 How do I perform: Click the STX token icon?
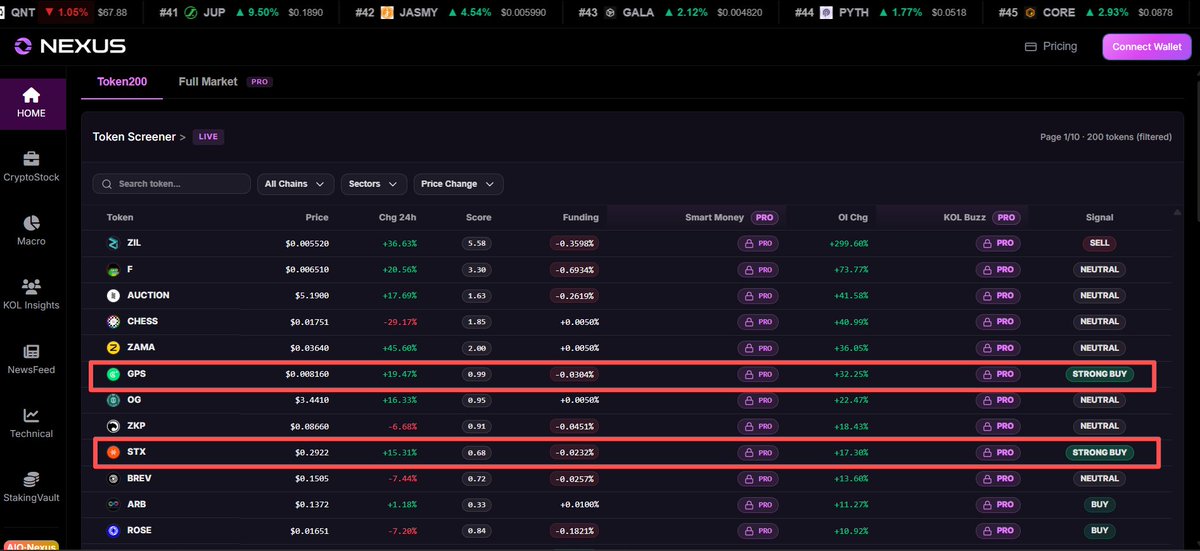coord(113,452)
